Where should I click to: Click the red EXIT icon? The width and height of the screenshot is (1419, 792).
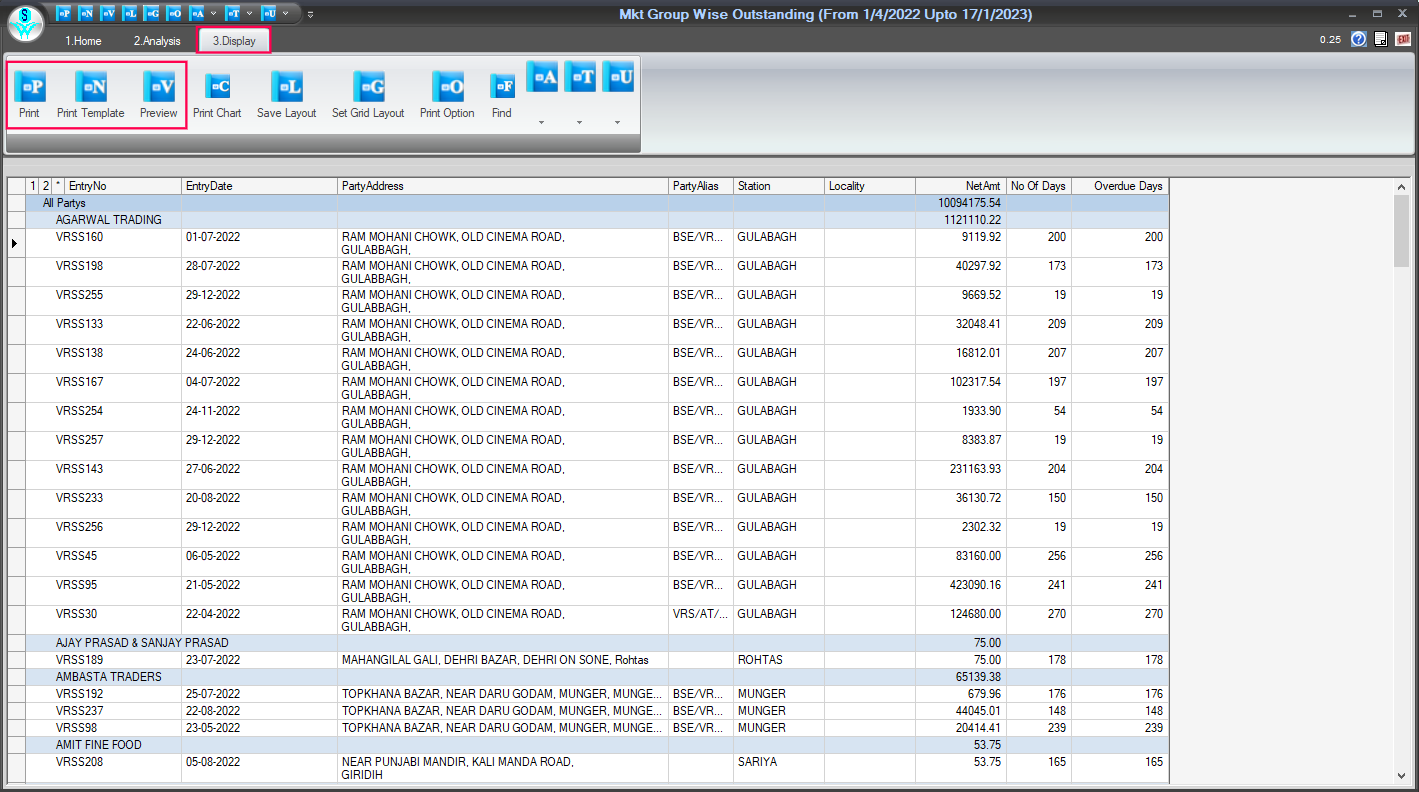(x=1403, y=39)
